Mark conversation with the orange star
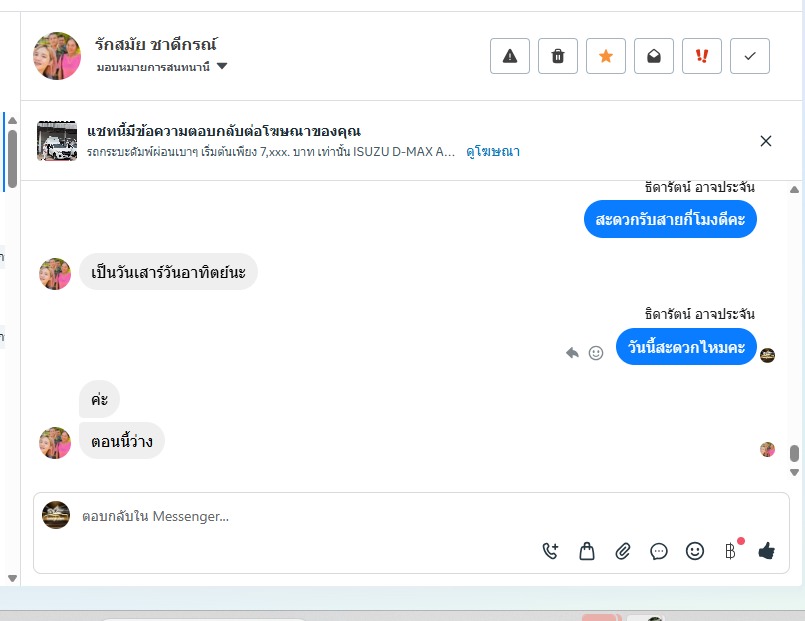805x621 pixels. tap(606, 56)
